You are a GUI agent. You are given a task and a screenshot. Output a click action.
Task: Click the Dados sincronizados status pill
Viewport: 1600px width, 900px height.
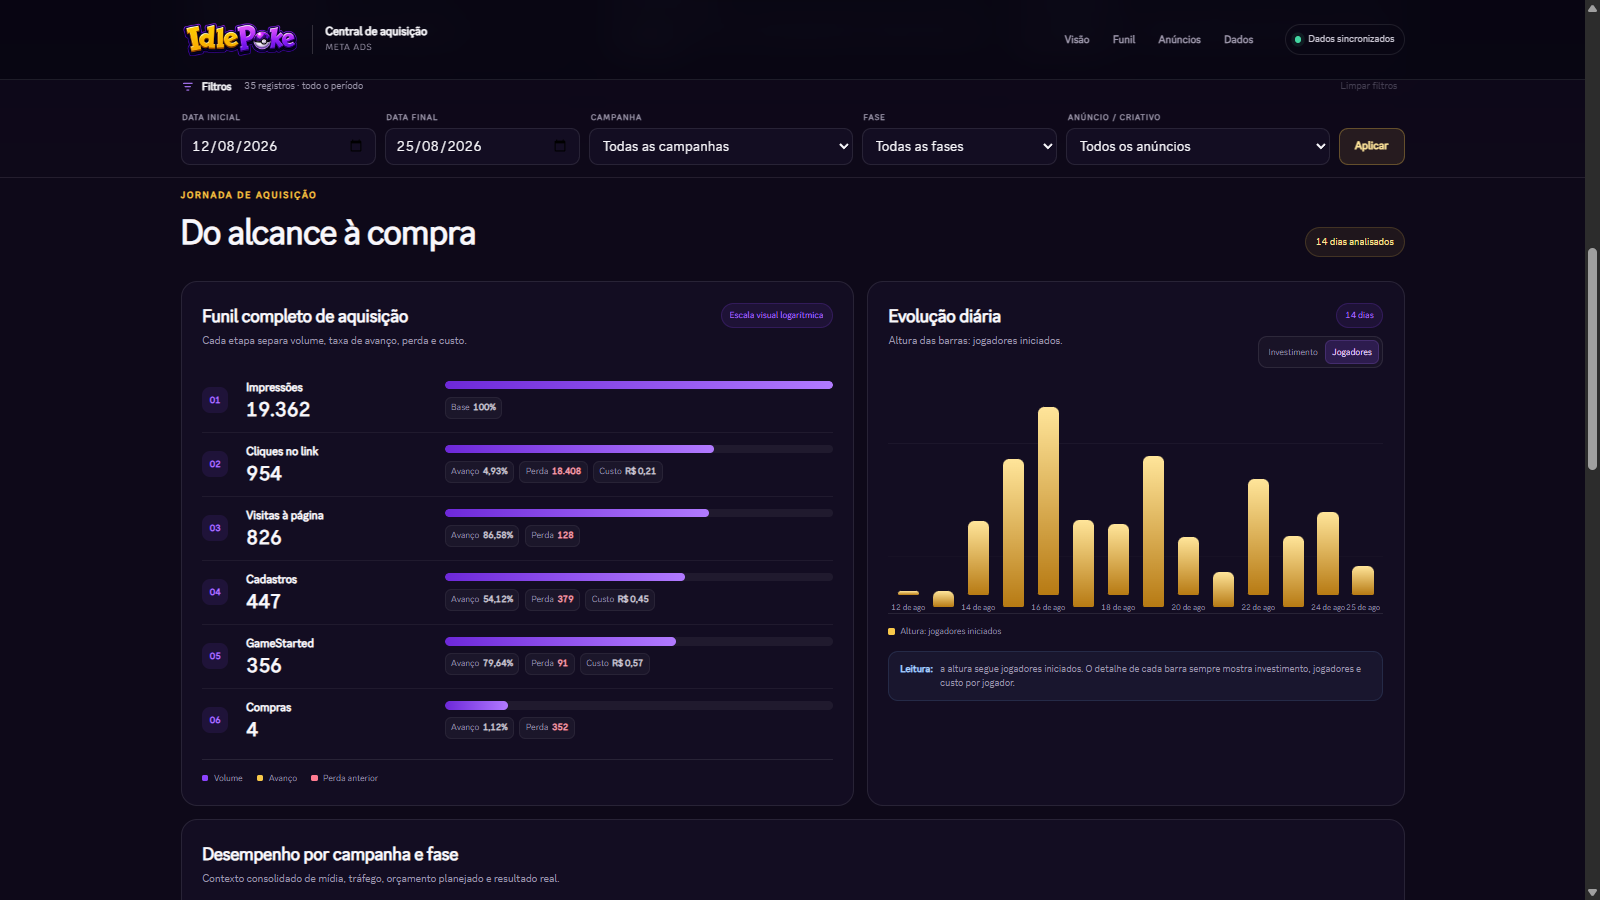(1345, 39)
